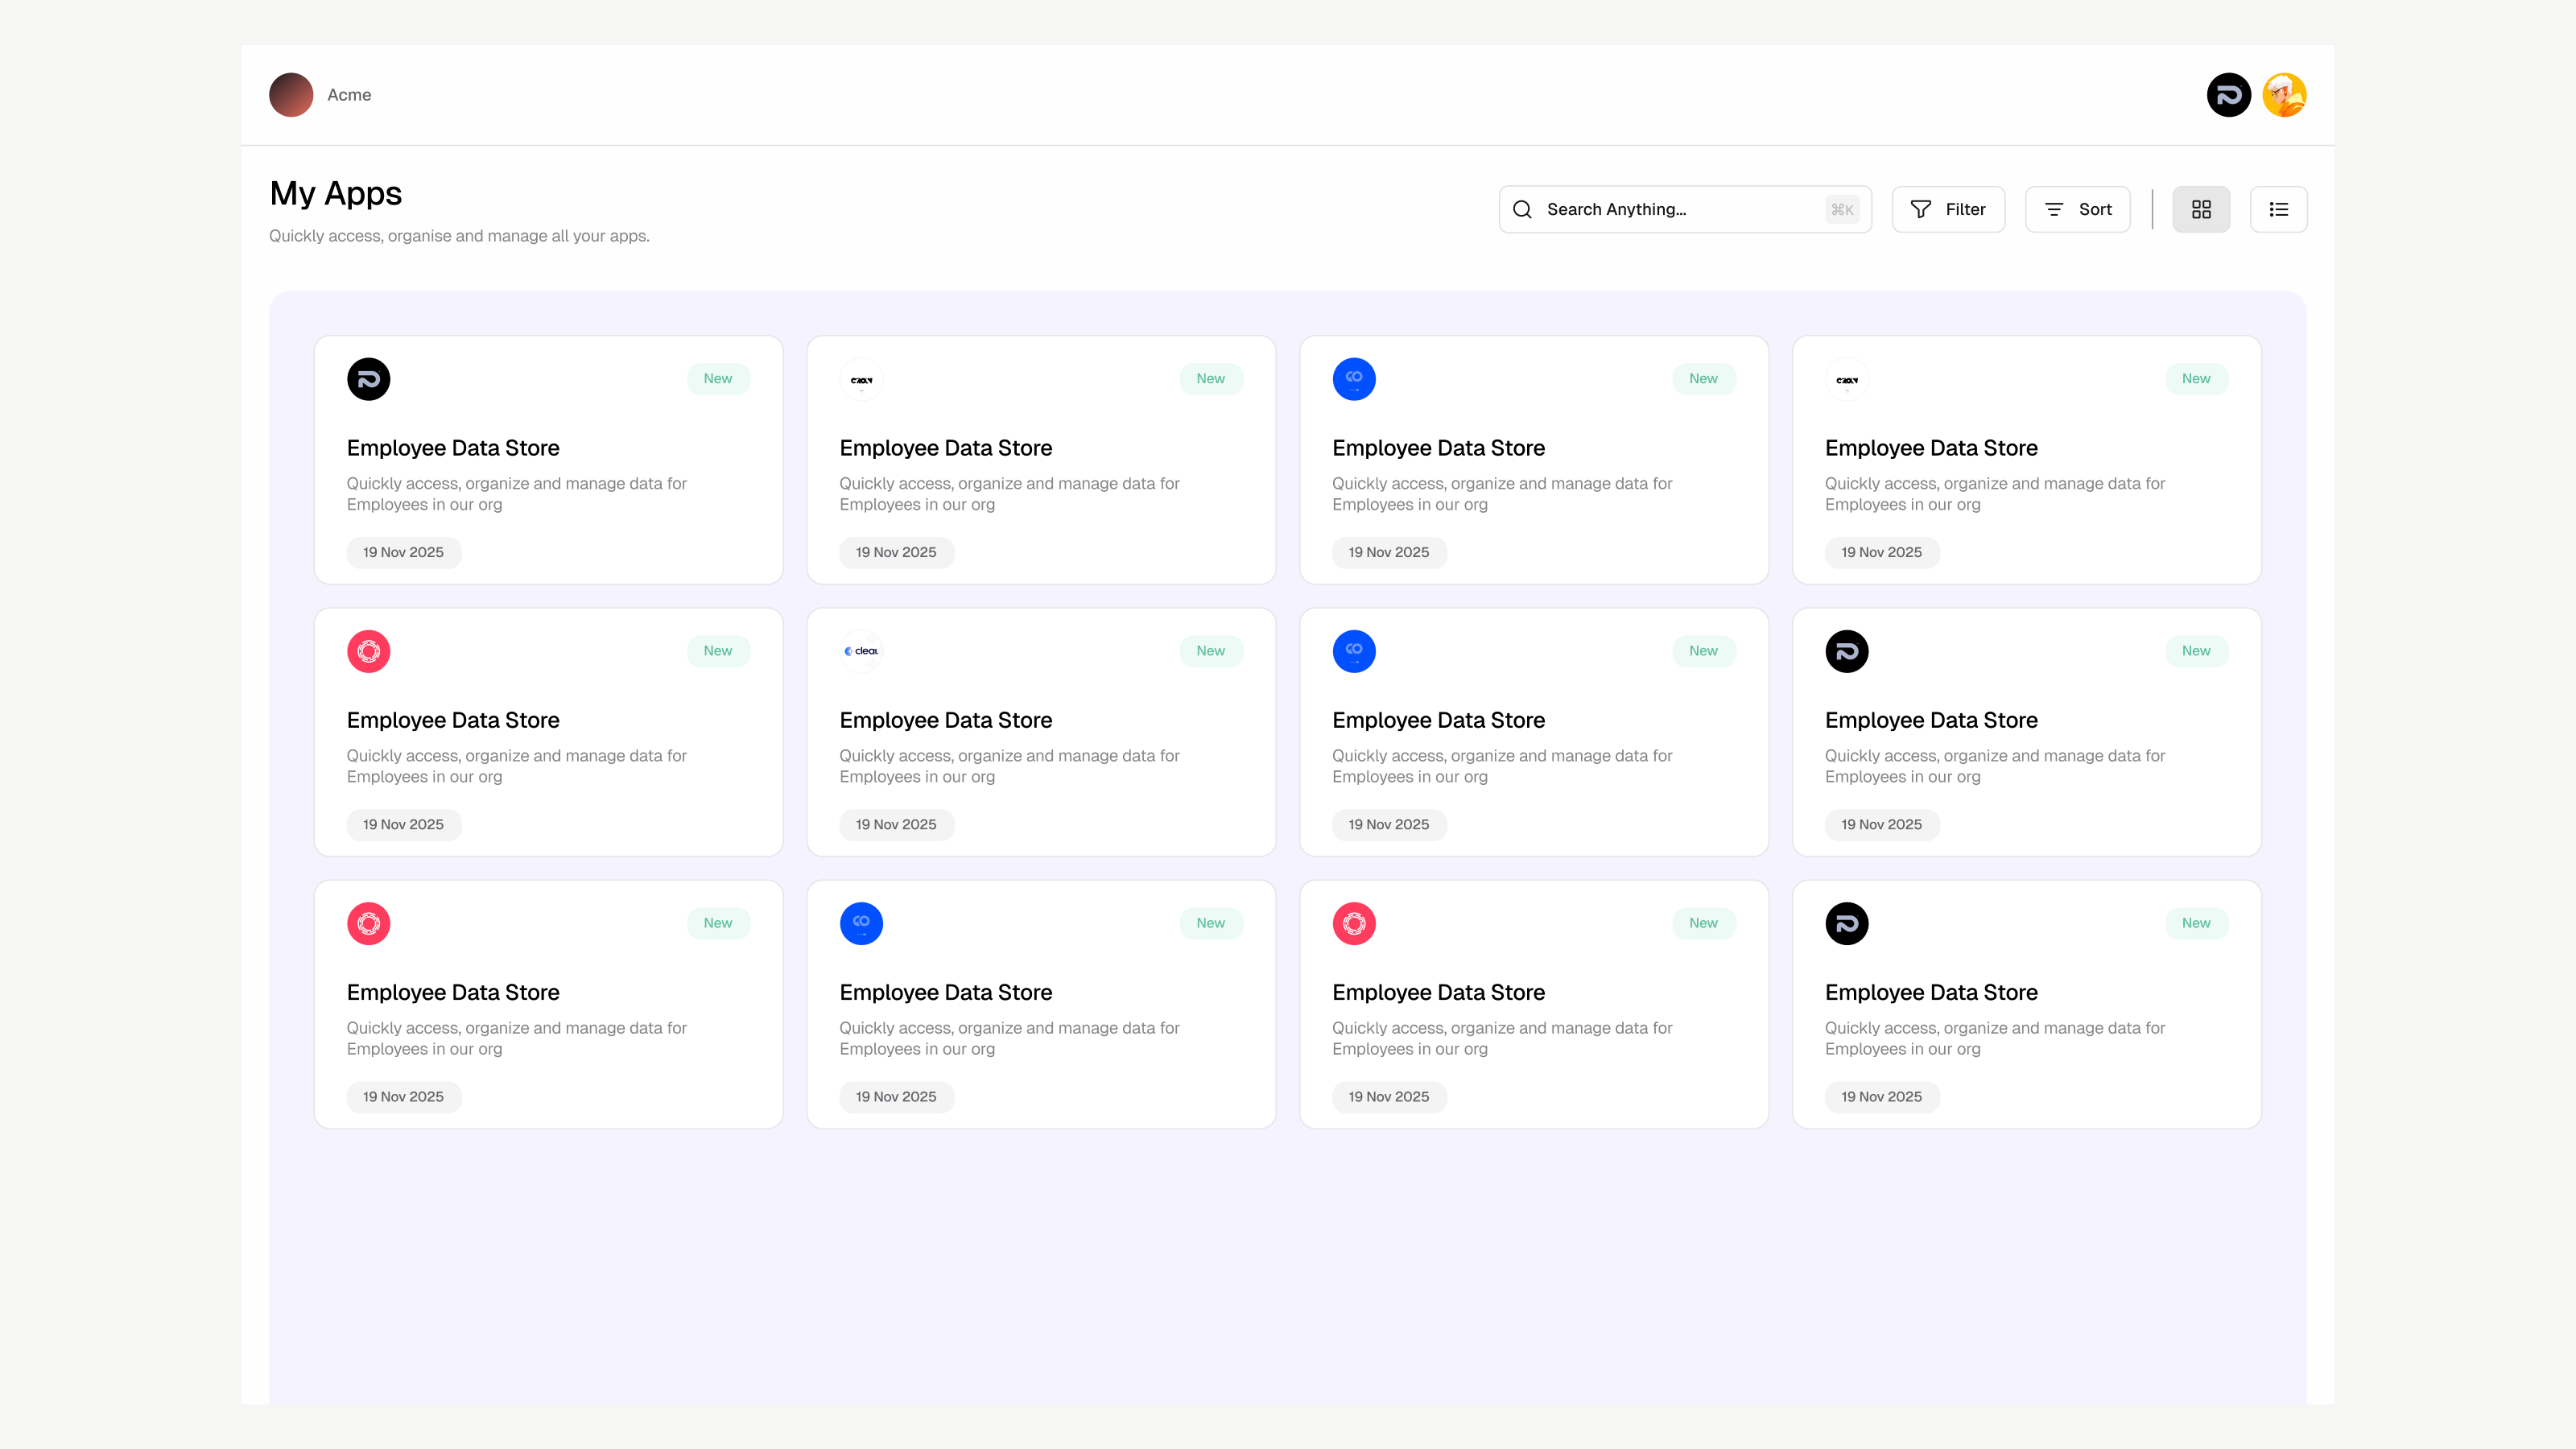Click the magnifier icon in search bar
The image size is (2576, 1449).
pyautogui.click(x=1522, y=209)
